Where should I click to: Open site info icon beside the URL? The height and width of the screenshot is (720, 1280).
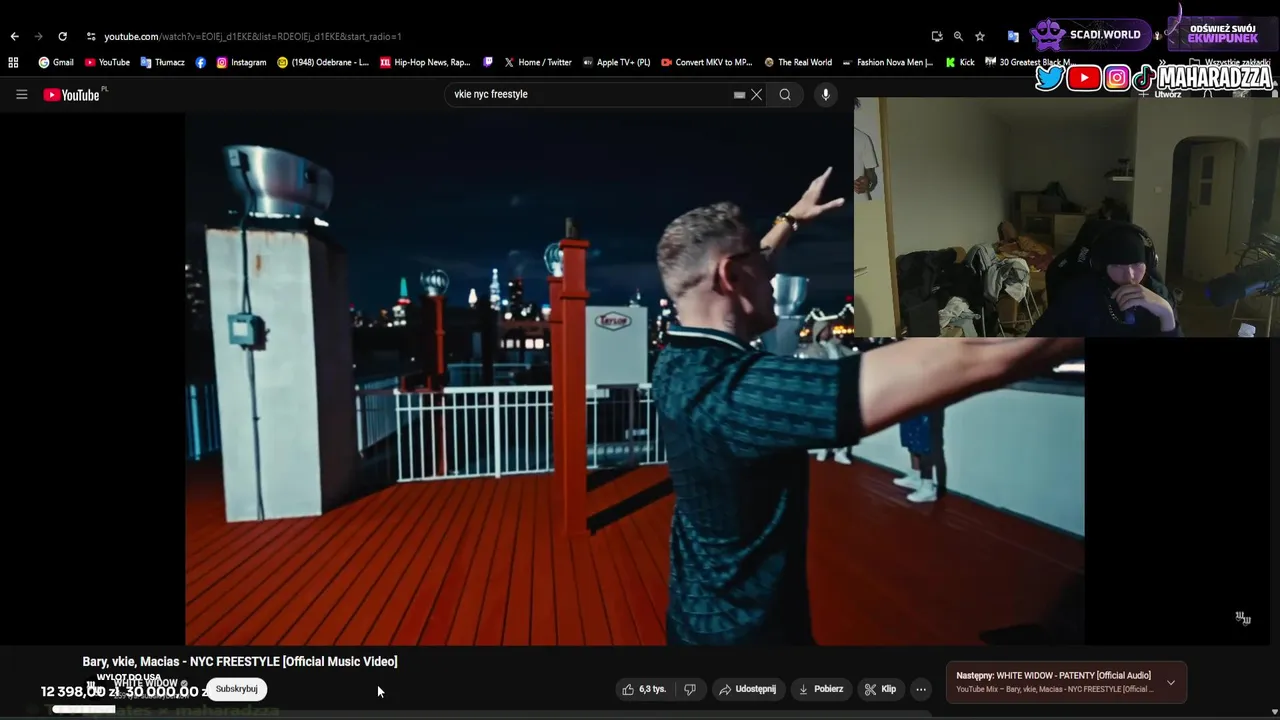pyautogui.click(x=91, y=36)
